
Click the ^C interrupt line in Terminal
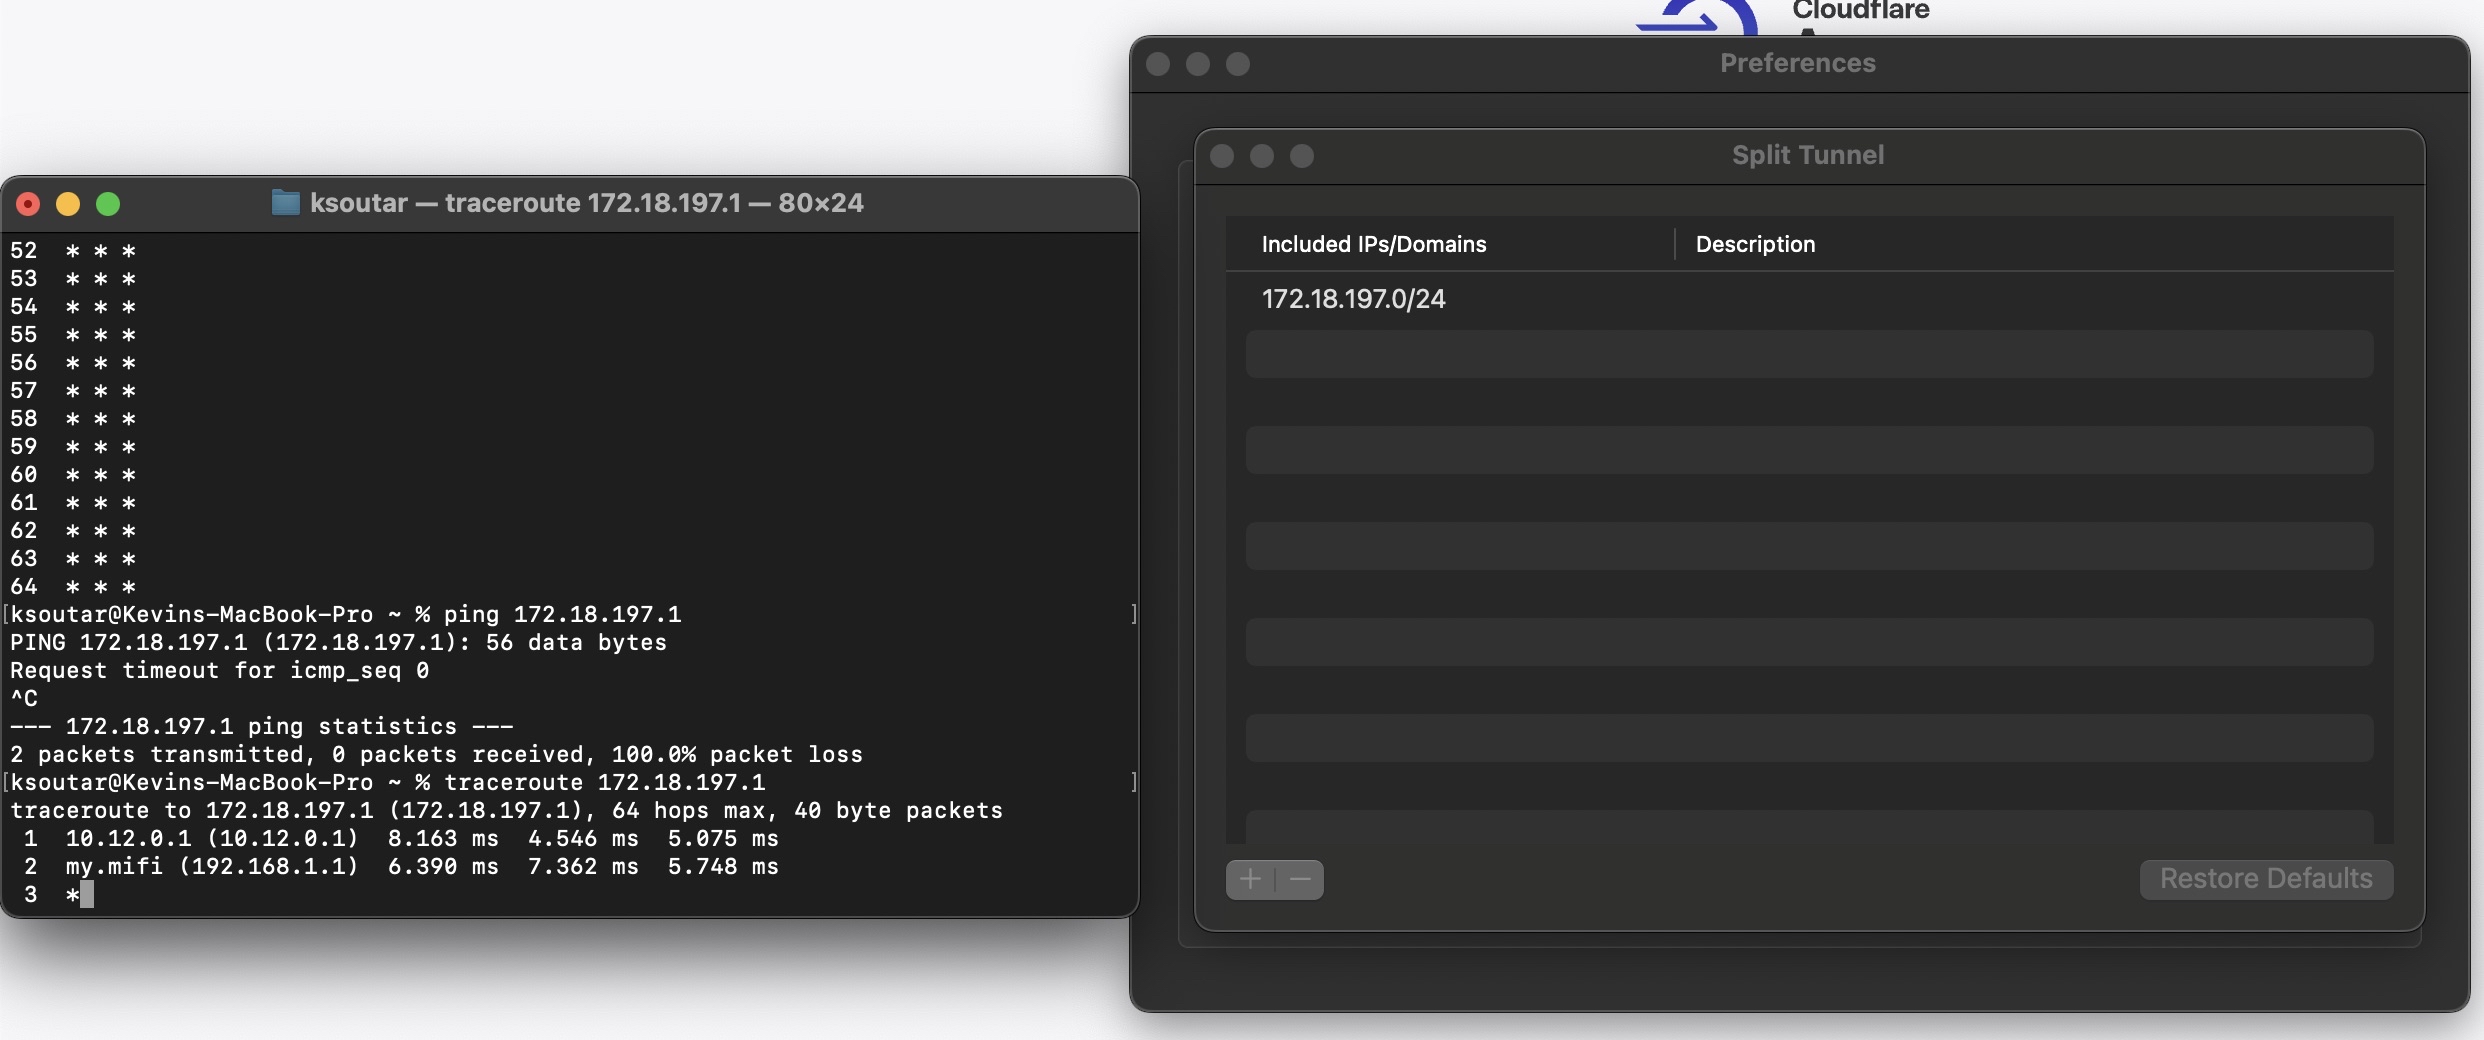click(x=24, y=698)
